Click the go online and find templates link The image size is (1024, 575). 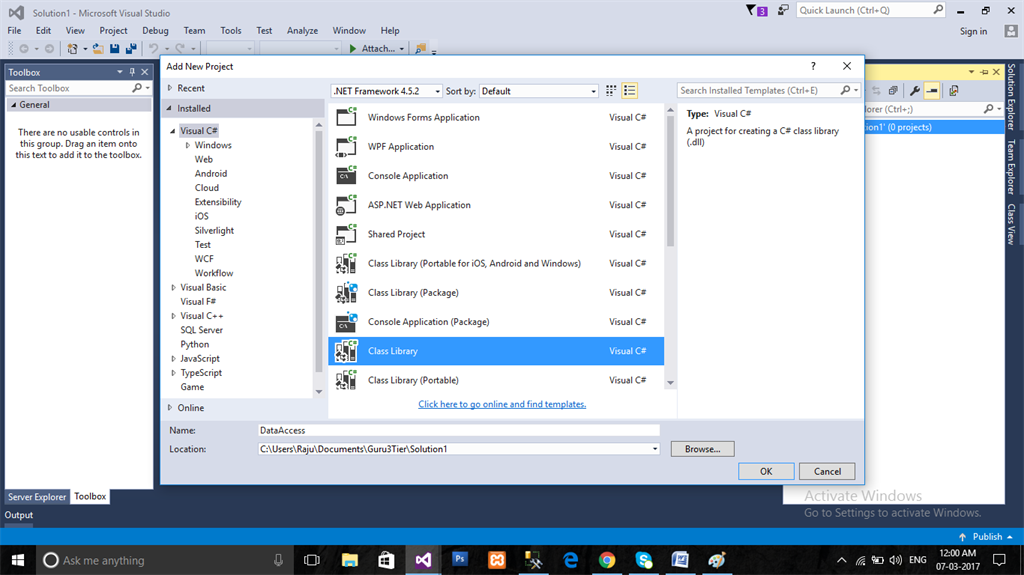(x=502, y=404)
